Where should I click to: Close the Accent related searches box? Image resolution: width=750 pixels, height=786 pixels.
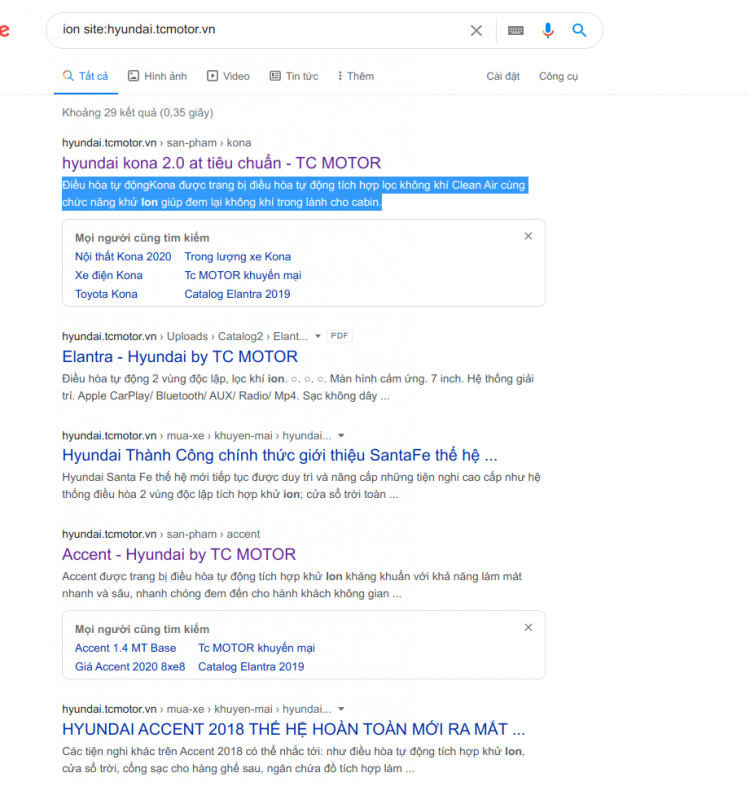(528, 628)
